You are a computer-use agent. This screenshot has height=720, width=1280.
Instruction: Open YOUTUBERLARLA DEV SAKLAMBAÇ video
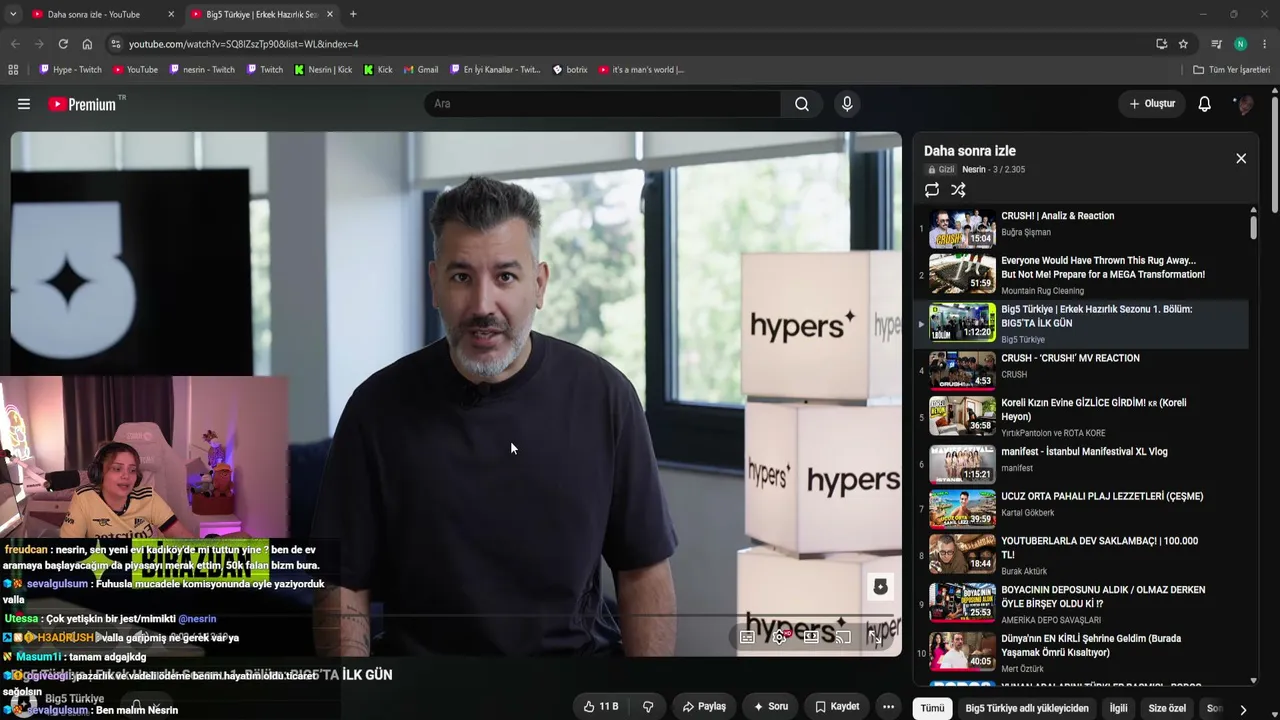[1081, 554]
